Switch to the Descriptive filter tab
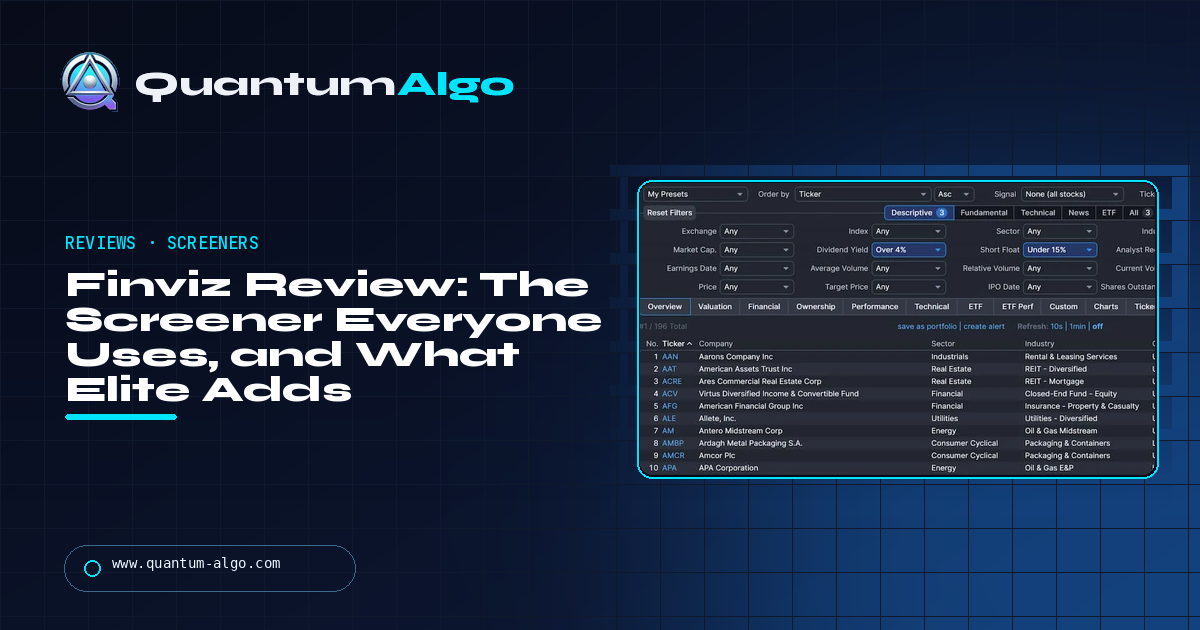1200x630 pixels. [x=919, y=213]
